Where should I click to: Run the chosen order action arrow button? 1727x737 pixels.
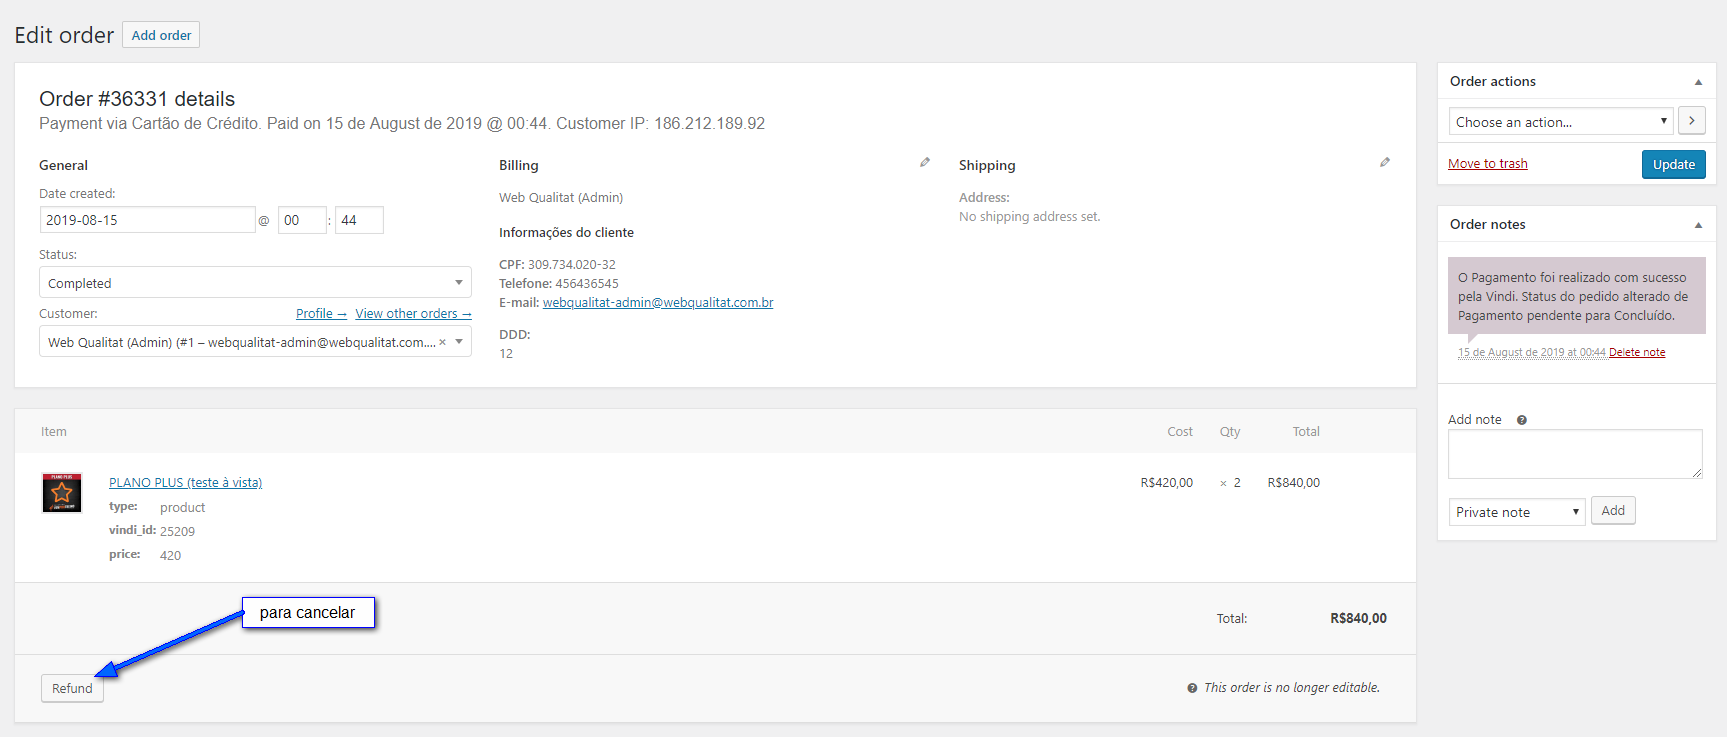1691,121
